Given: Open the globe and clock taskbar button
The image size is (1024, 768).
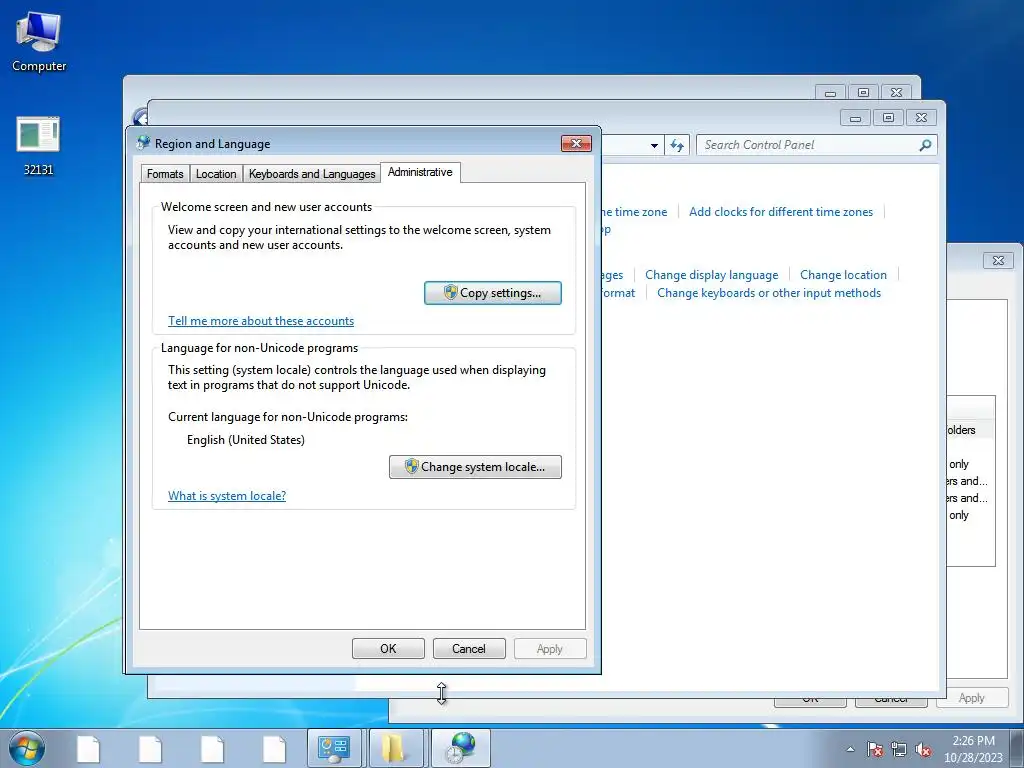Looking at the screenshot, I should pos(460,748).
